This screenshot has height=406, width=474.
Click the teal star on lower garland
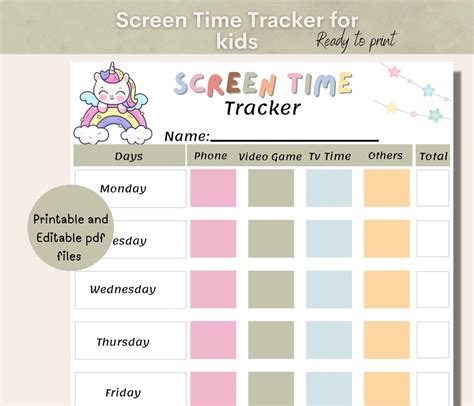[x=435, y=115]
